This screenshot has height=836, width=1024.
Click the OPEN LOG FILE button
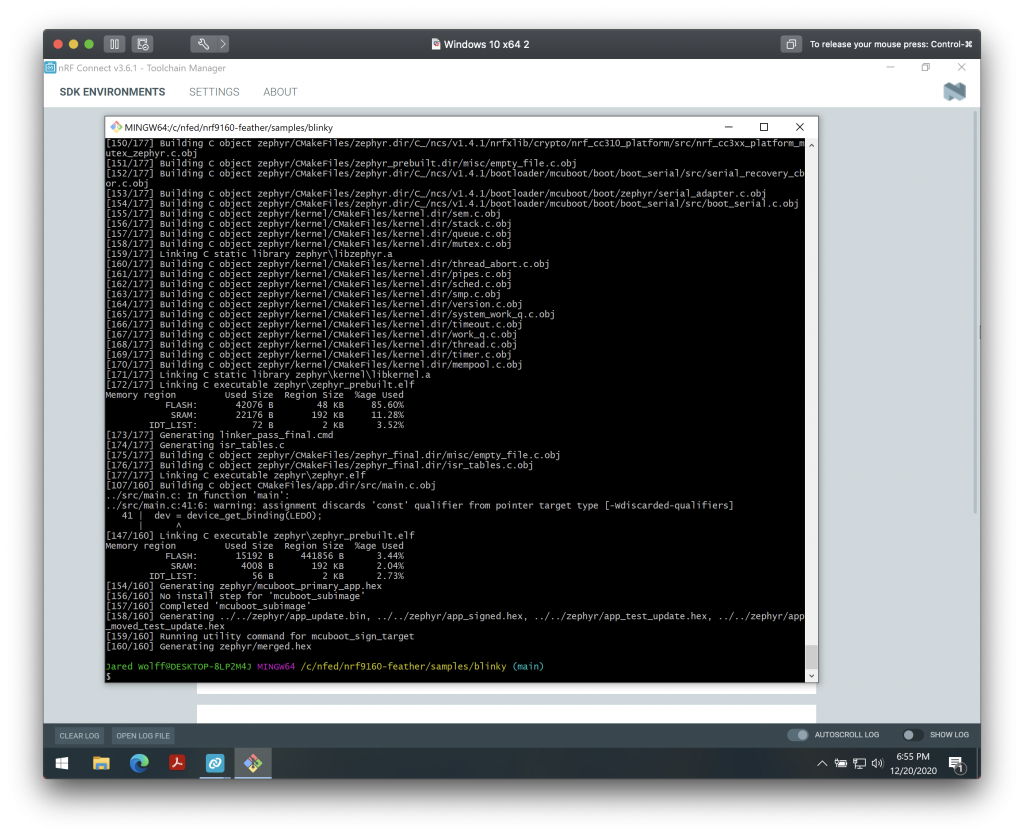pyautogui.click(x=143, y=735)
